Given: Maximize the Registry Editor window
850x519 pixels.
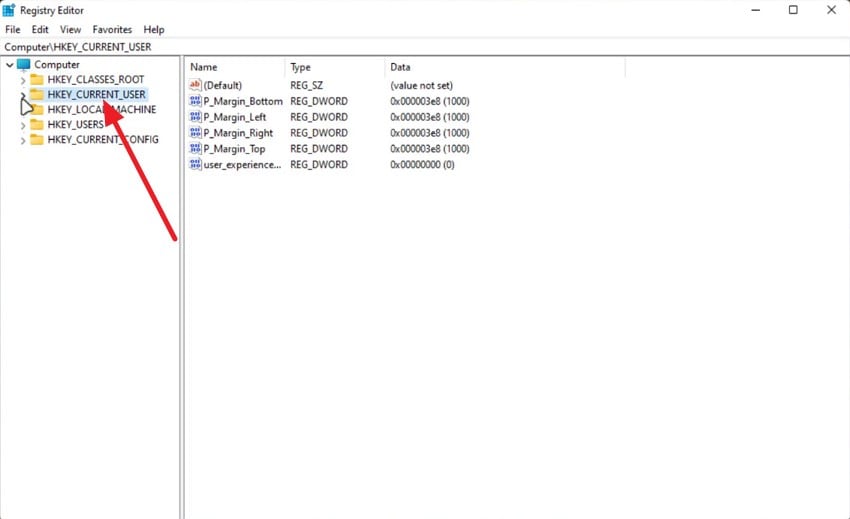Looking at the screenshot, I should [793, 10].
